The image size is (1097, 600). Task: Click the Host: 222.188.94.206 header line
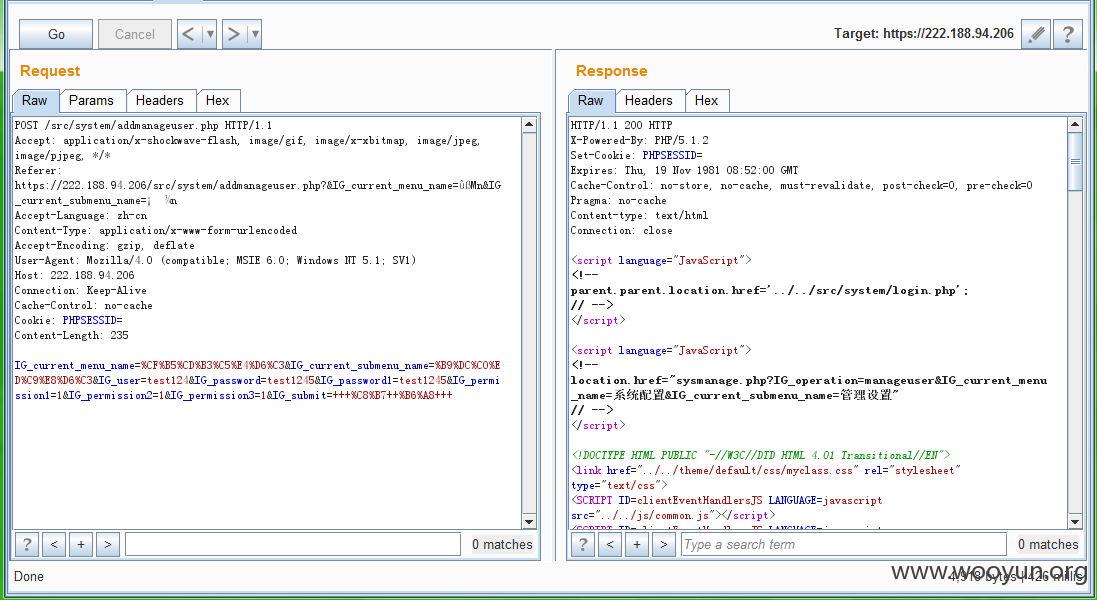point(75,276)
